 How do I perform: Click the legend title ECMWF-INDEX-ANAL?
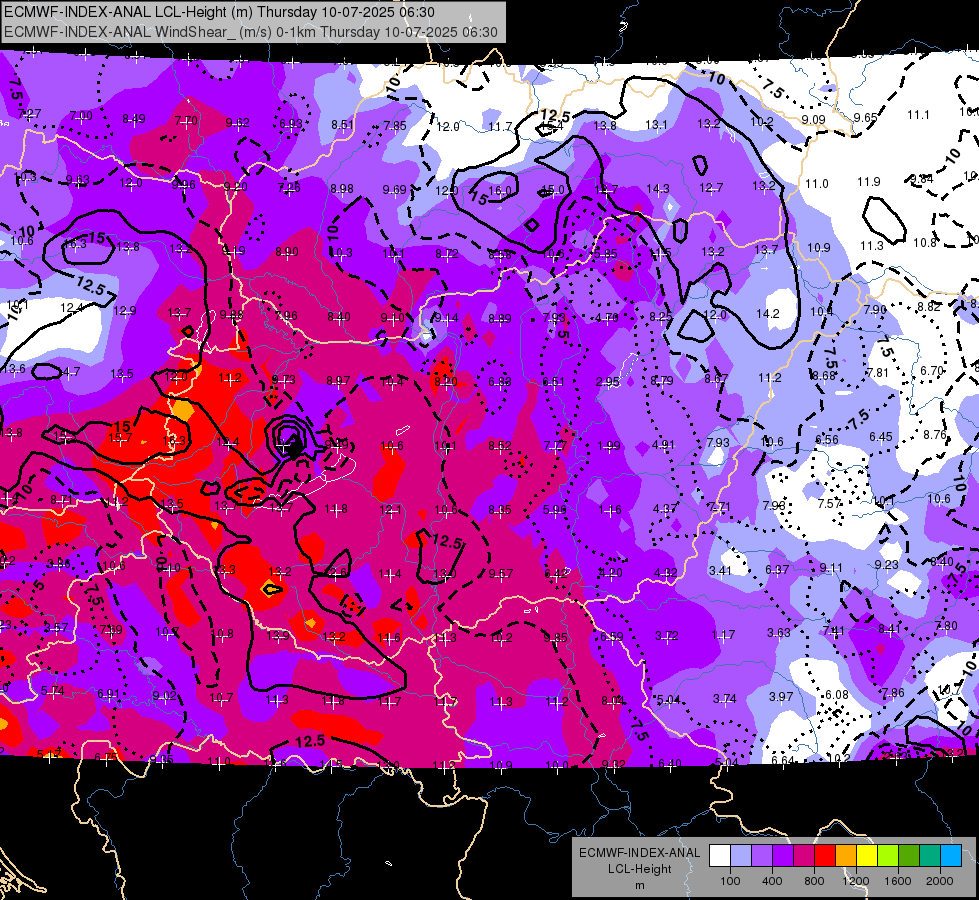640,853
